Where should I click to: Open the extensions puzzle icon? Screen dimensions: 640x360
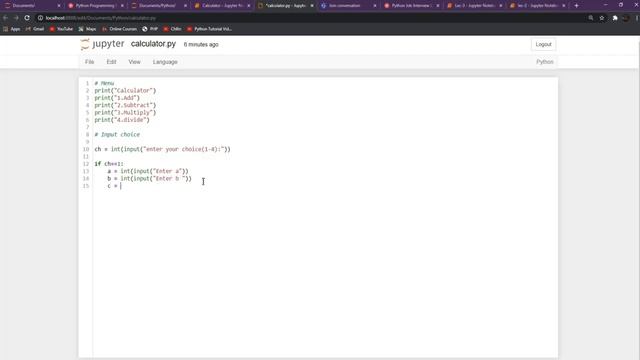(615, 18)
